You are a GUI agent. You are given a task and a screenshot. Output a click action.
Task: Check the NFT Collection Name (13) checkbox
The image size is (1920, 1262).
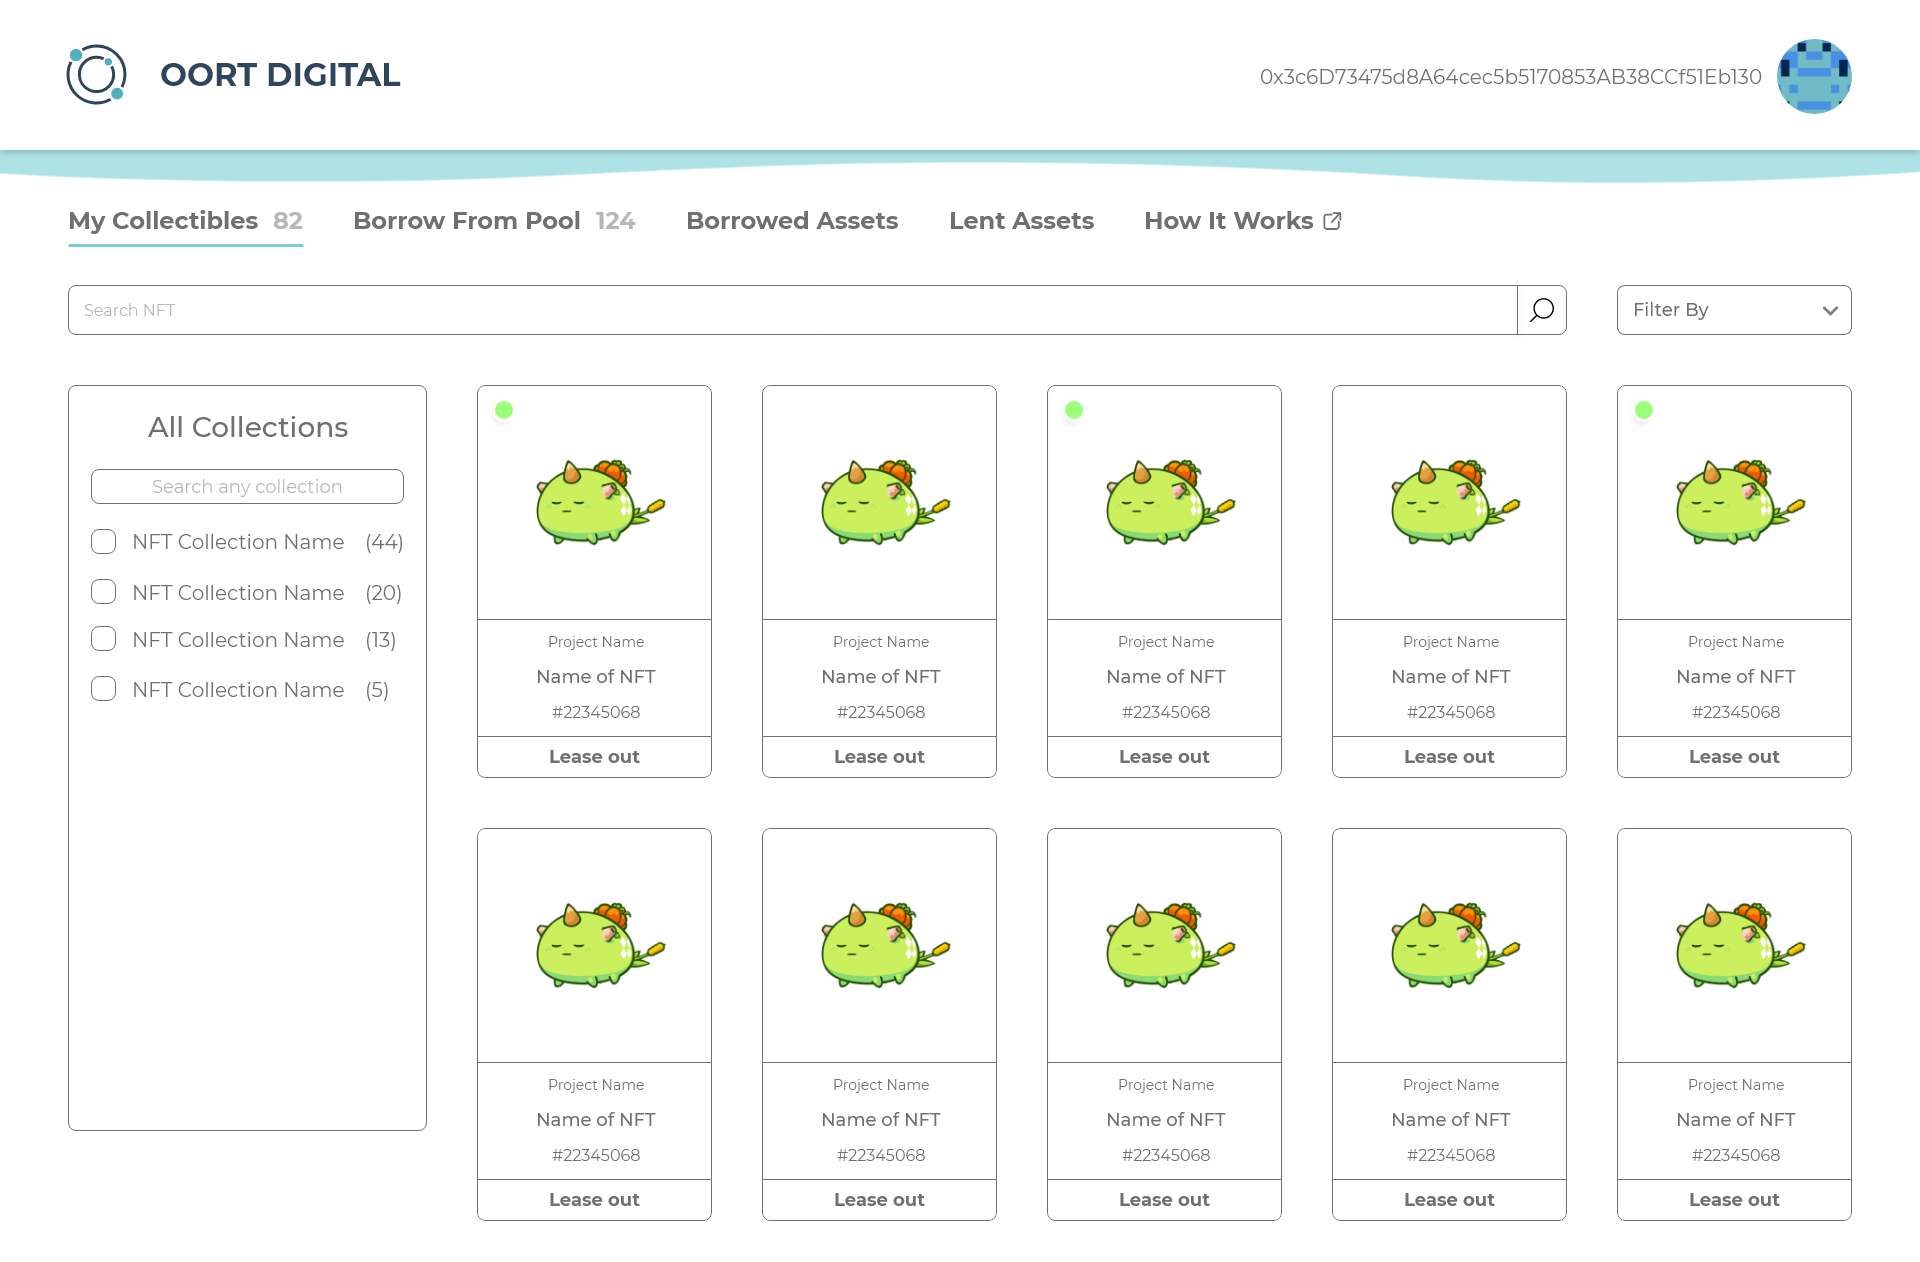tap(104, 639)
